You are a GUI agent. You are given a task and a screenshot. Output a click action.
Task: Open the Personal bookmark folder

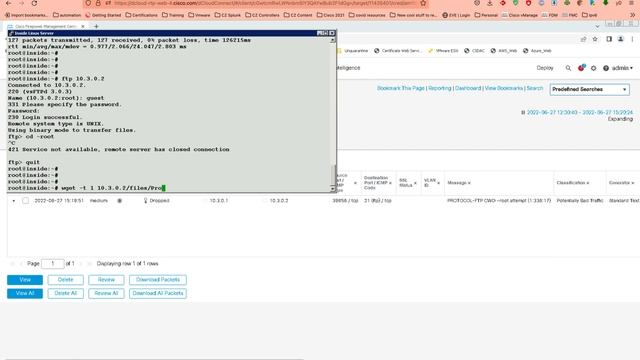click(486, 15)
